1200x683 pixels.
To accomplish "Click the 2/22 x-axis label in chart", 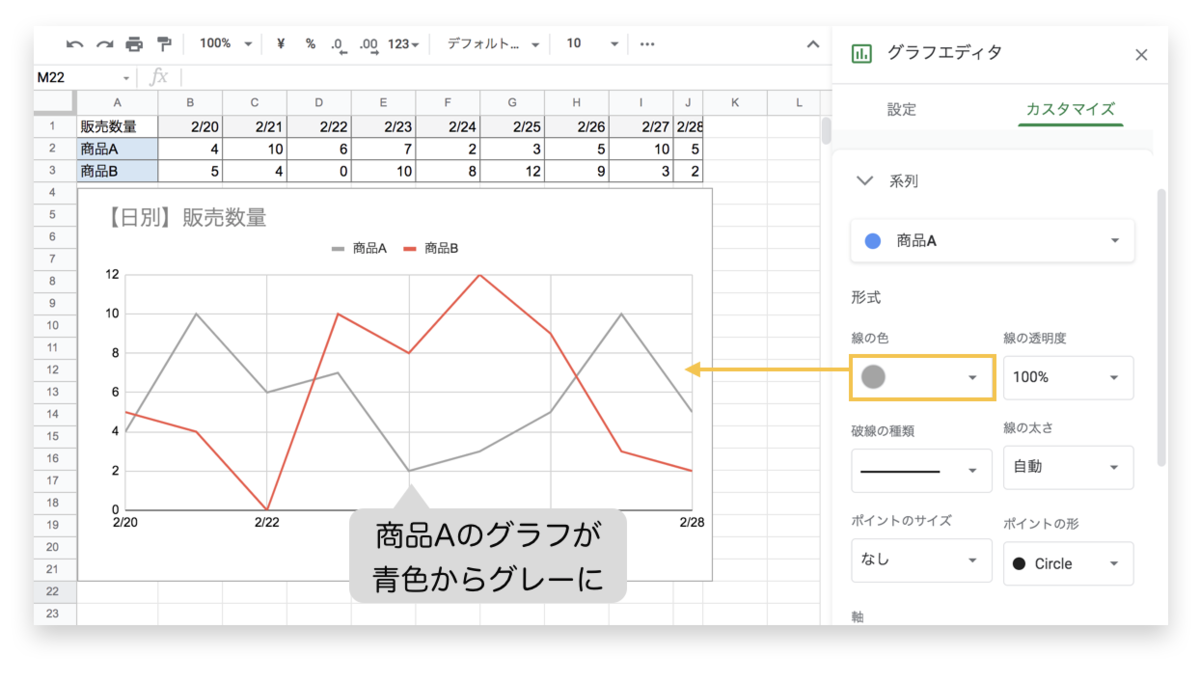I will coord(266,522).
